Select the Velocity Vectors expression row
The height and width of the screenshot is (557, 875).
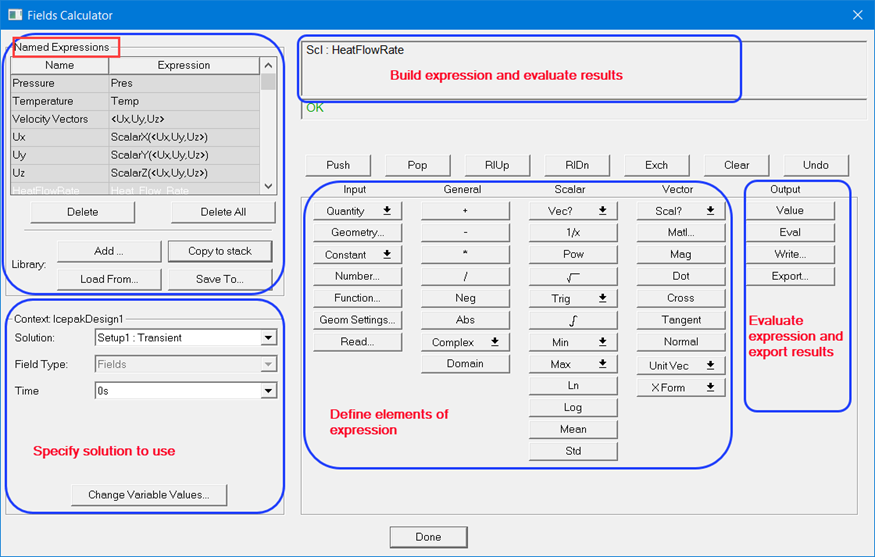click(58, 119)
